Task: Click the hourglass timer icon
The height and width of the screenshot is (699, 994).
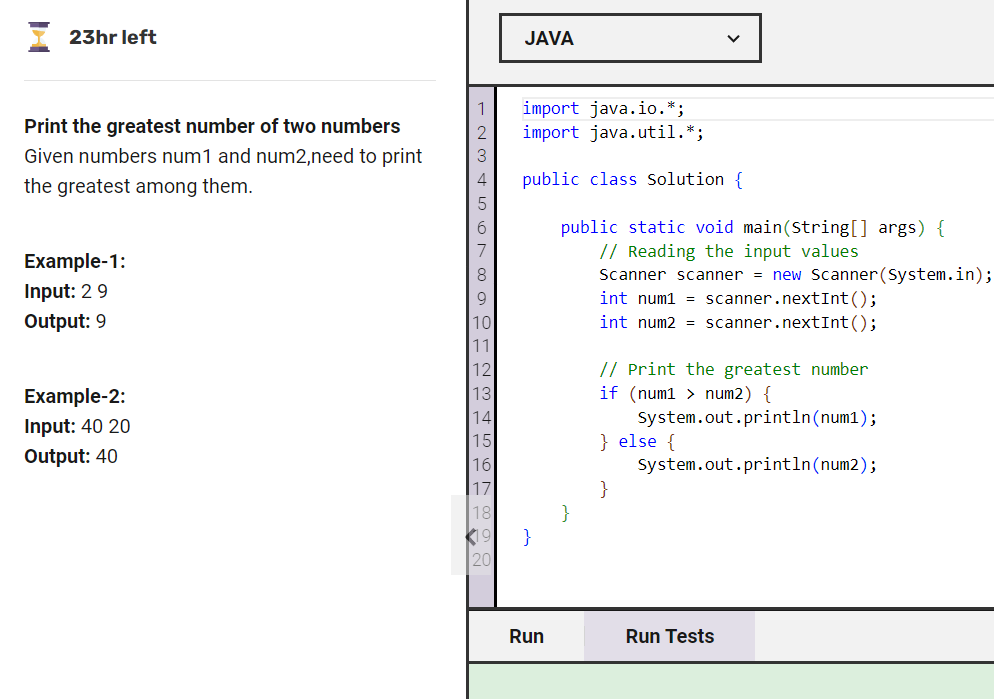Action: tap(39, 36)
